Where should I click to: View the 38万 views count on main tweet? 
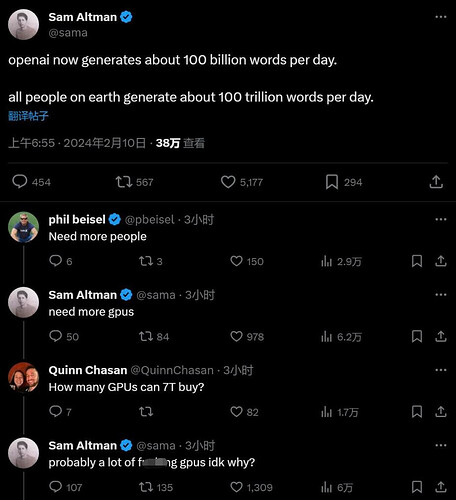[180, 143]
